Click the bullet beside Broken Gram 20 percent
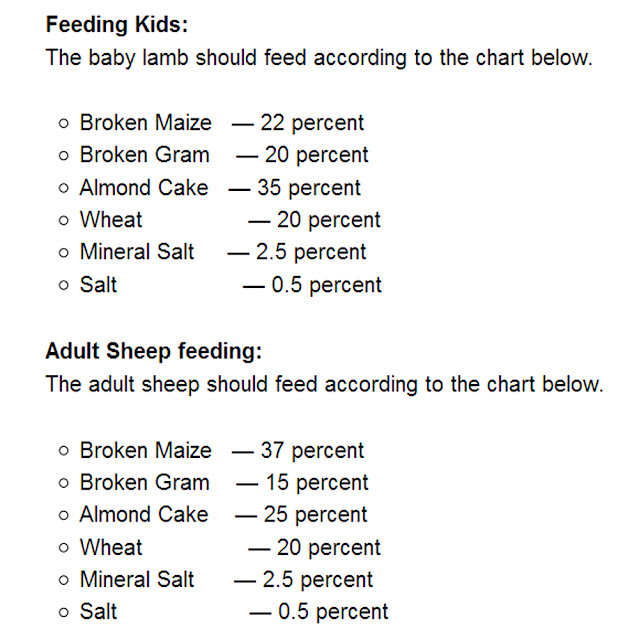This screenshot has height=640, width=639. [x=64, y=156]
